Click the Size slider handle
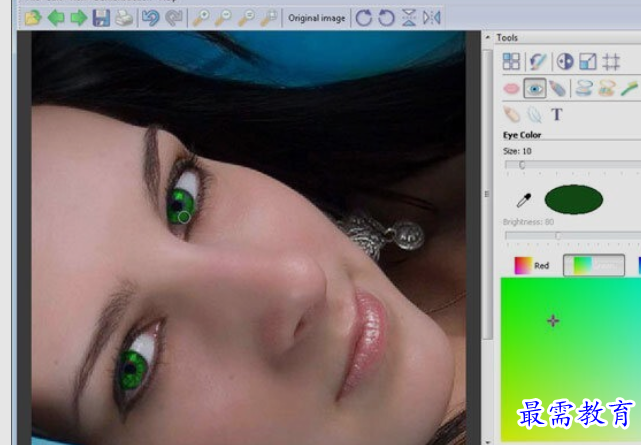 pos(522,165)
